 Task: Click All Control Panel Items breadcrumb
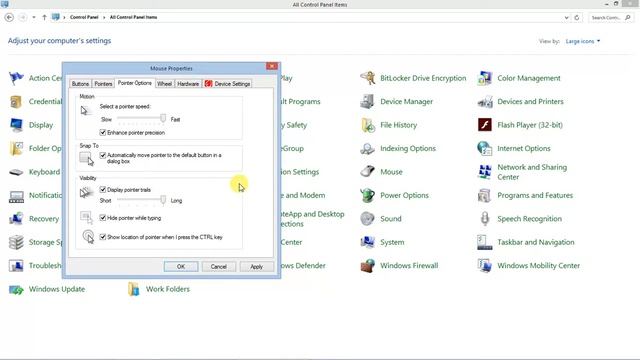(133, 17)
